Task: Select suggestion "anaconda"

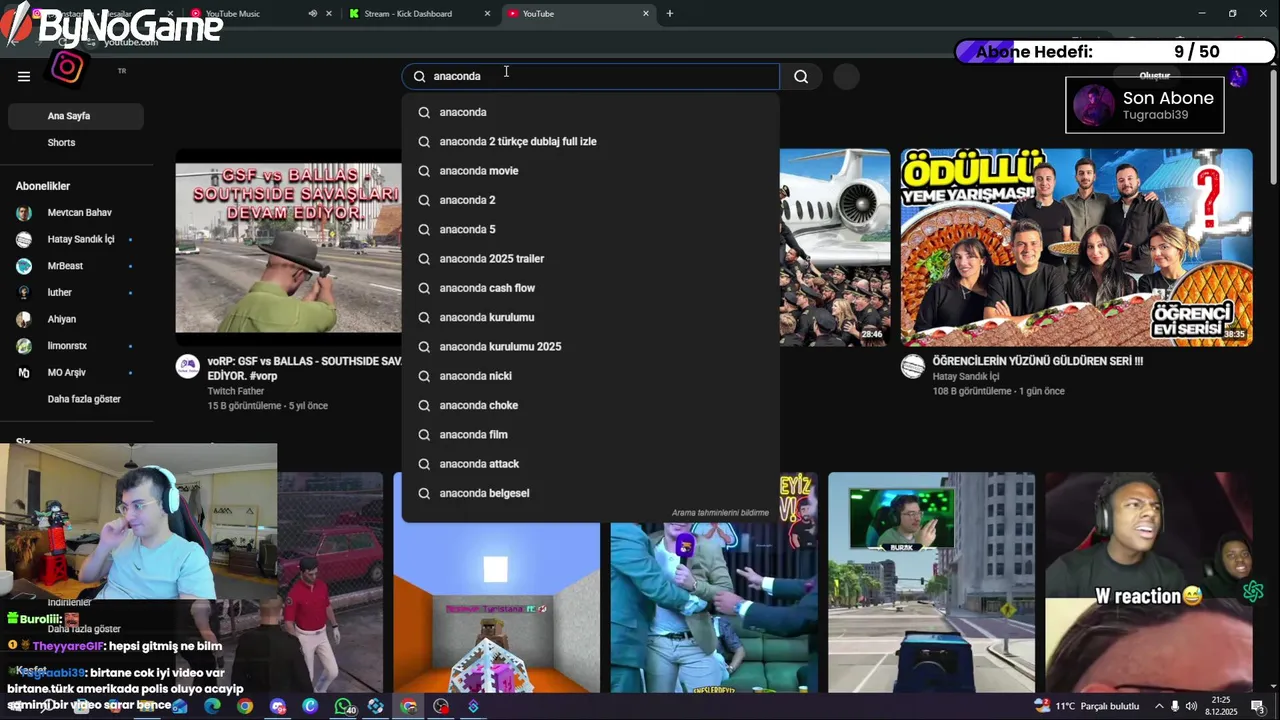Action: click(590, 112)
